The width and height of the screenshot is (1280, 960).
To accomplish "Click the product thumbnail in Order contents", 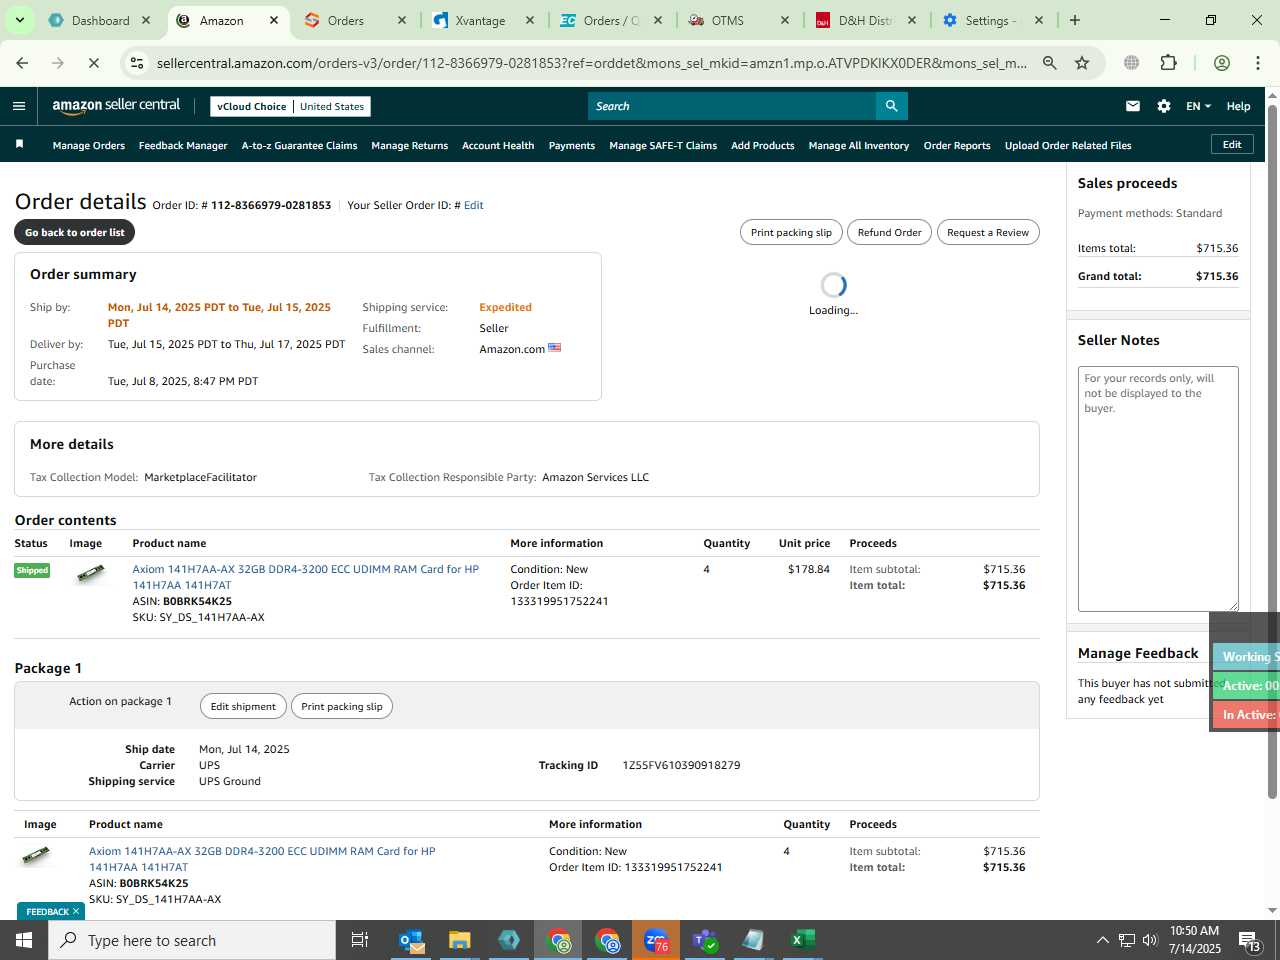I will [x=91, y=573].
